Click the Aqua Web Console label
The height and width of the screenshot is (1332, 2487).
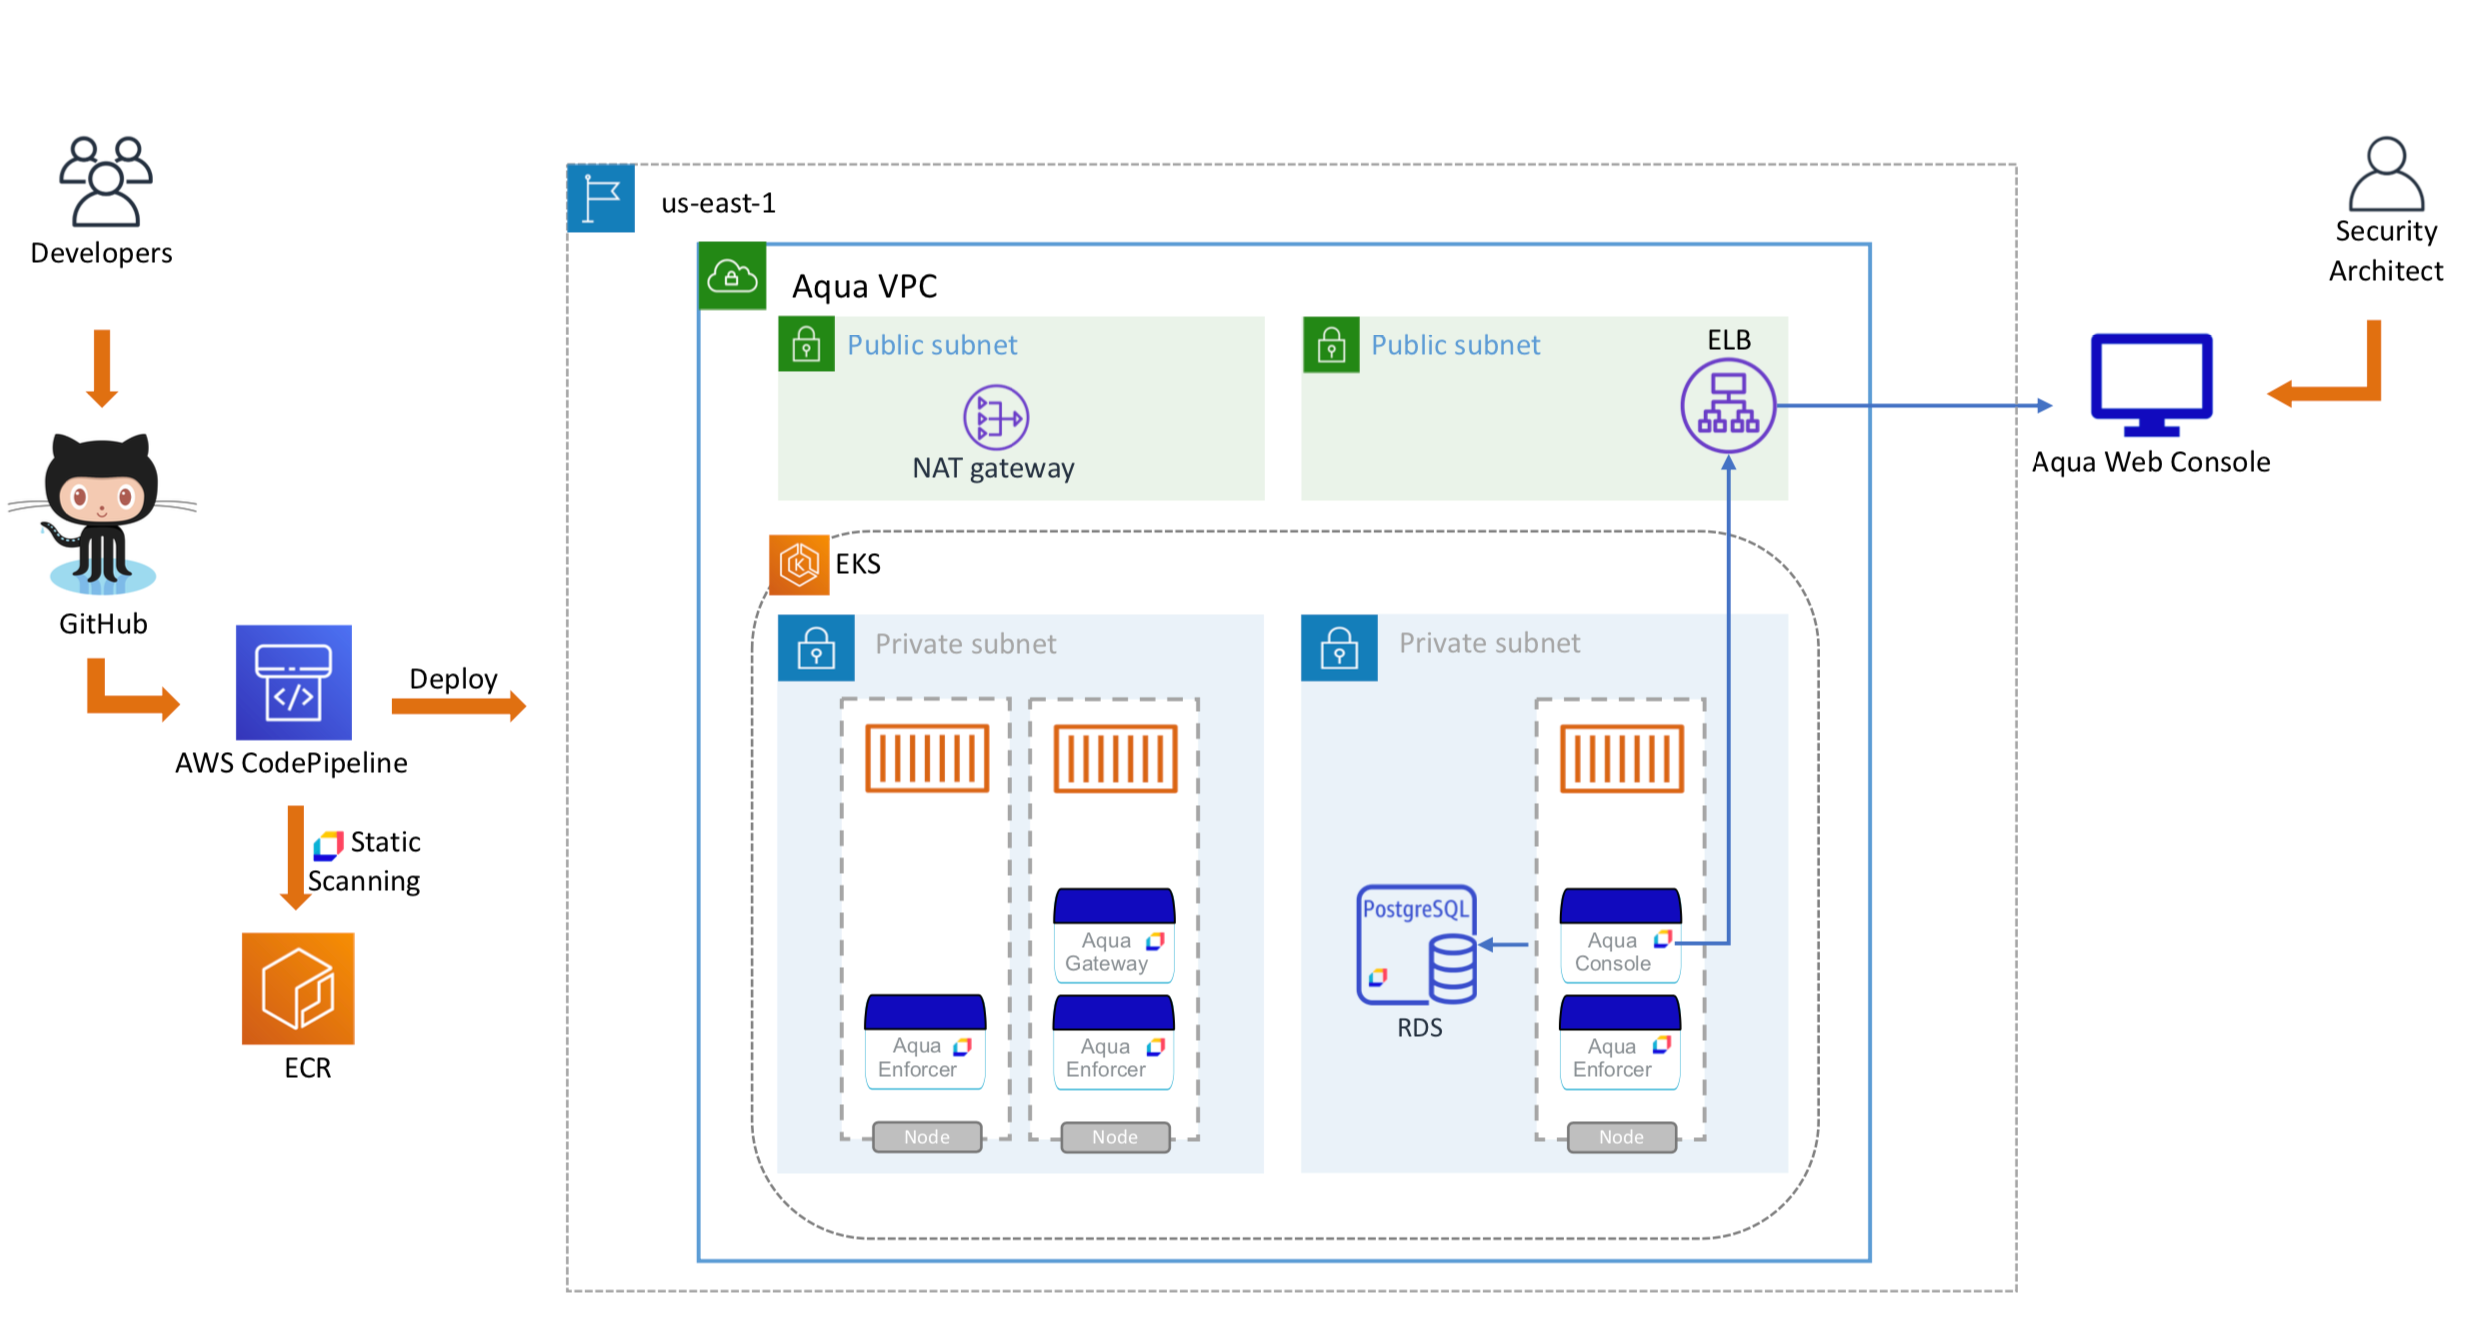[x=2151, y=462]
